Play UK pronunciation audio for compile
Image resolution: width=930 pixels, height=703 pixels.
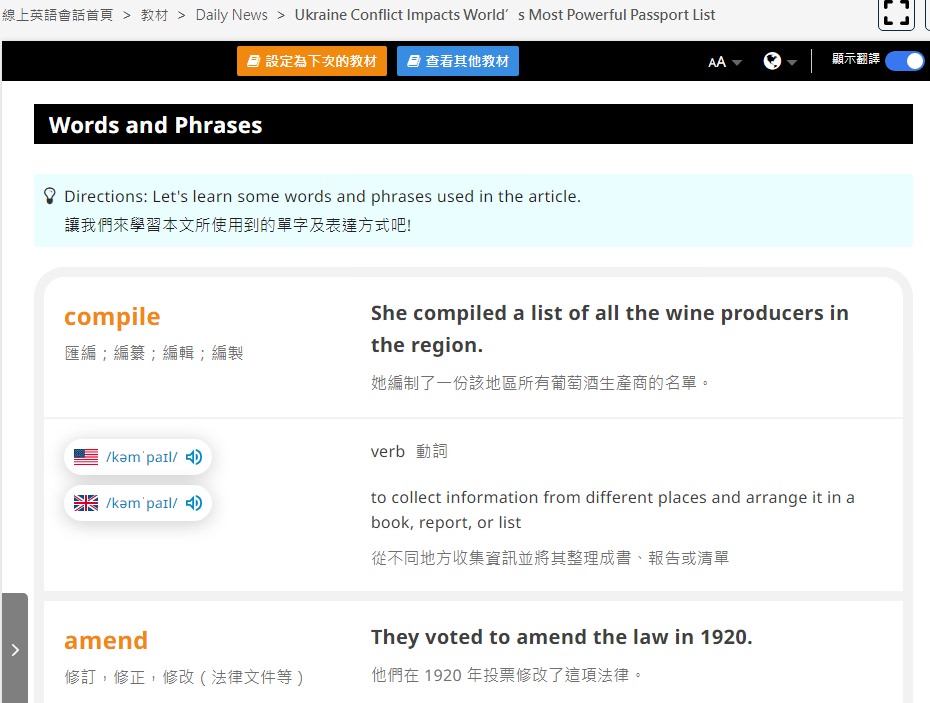(x=194, y=503)
